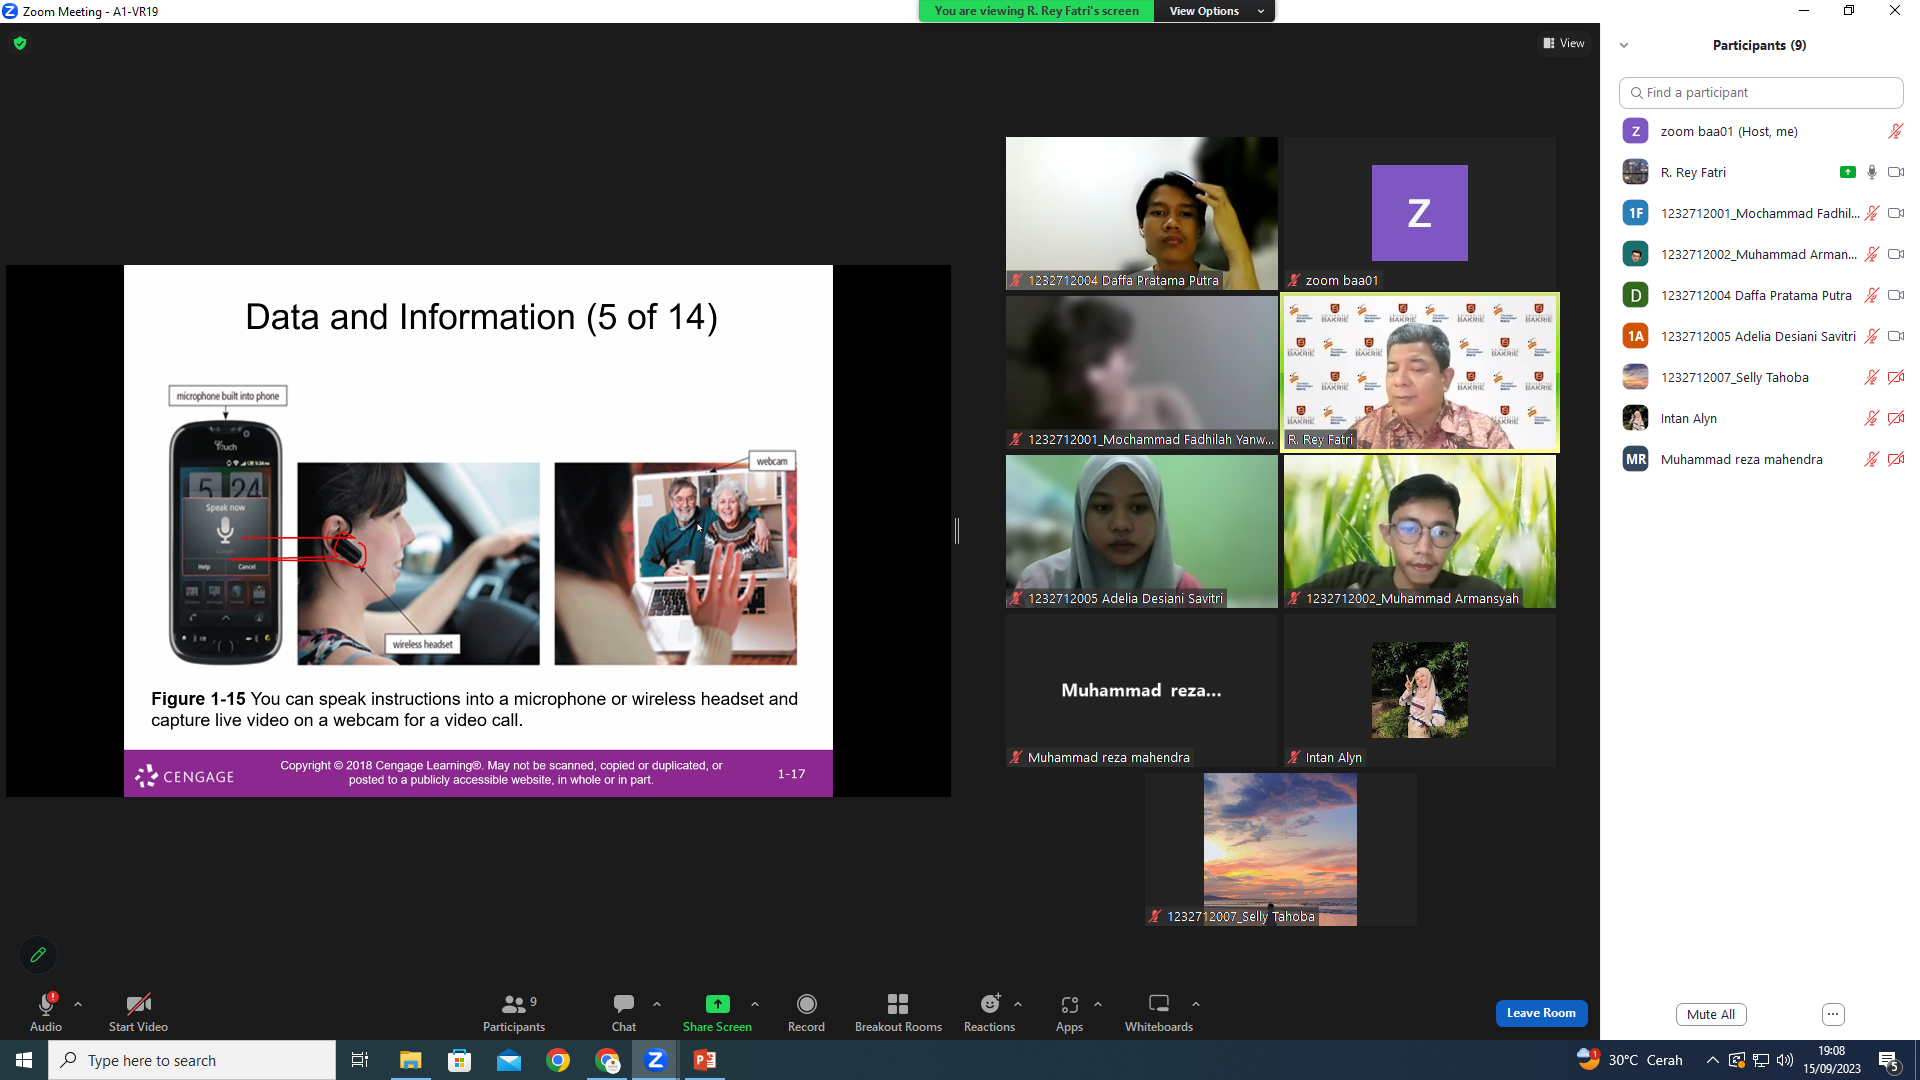Open the Participants panel icon
The image size is (1920, 1080).
click(514, 1004)
